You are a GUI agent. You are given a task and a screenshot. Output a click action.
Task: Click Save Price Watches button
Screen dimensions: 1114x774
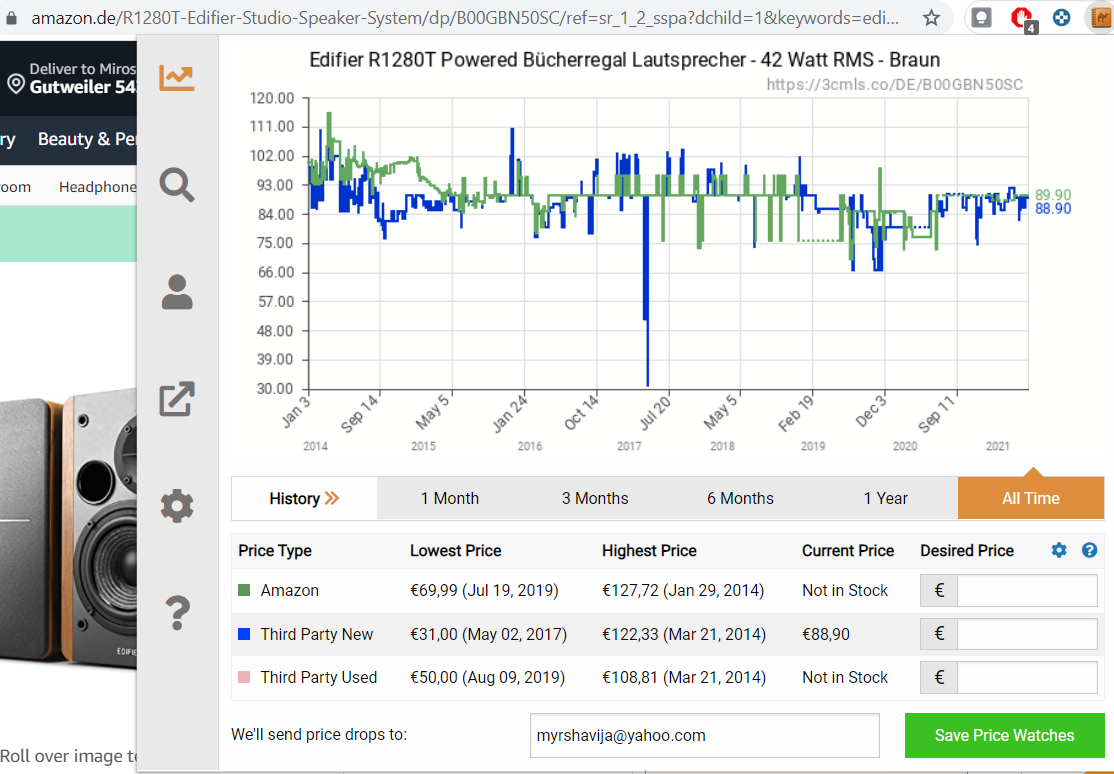(1004, 735)
